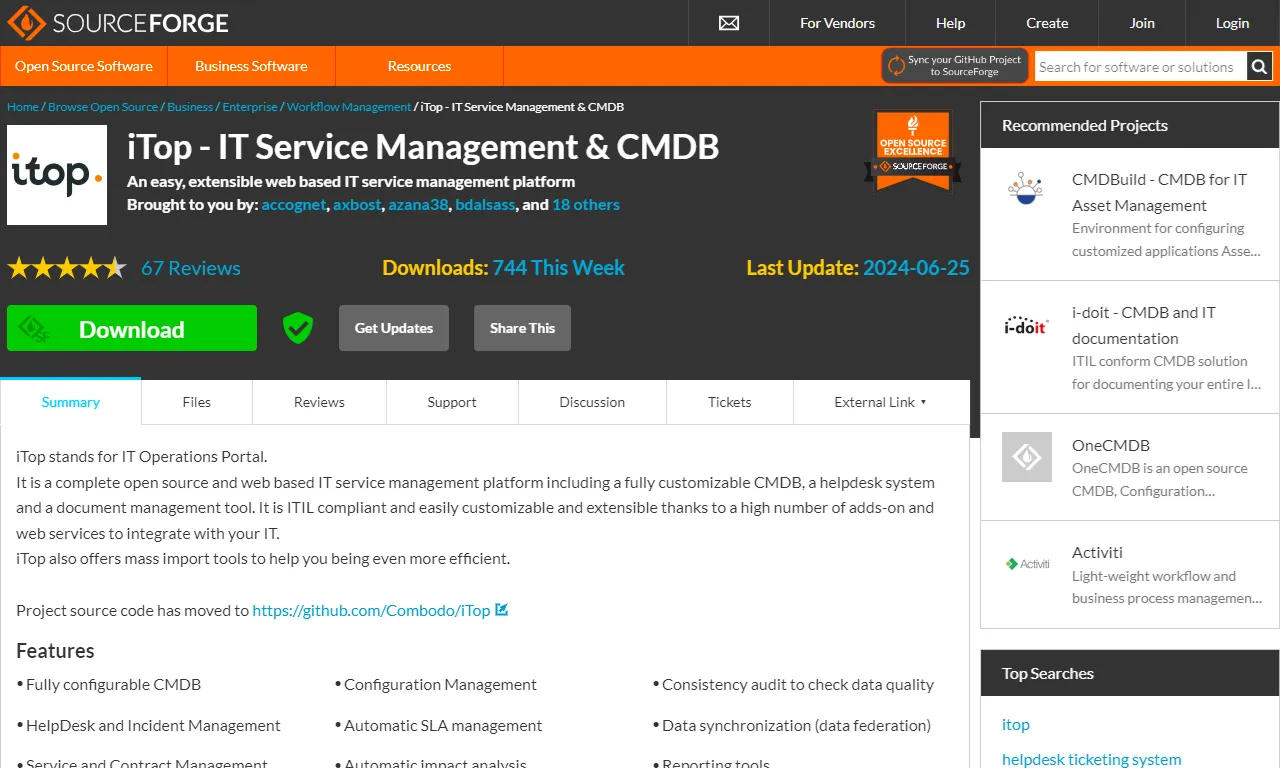Open the Help menu item
Image resolution: width=1280 pixels, height=768 pixels.
(950, 23)
